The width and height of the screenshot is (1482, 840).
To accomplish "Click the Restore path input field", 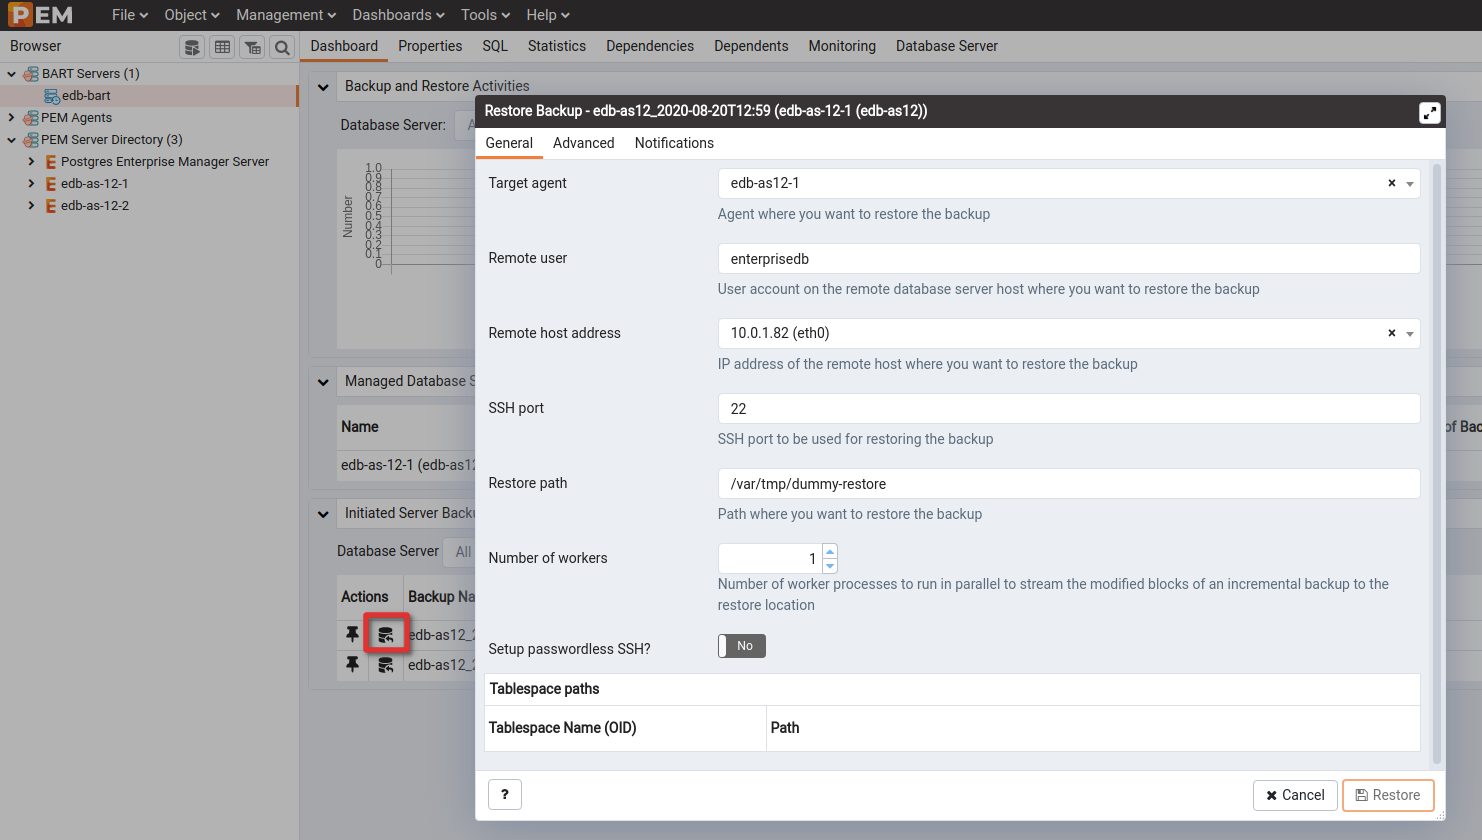I will tap(1069, 483).
